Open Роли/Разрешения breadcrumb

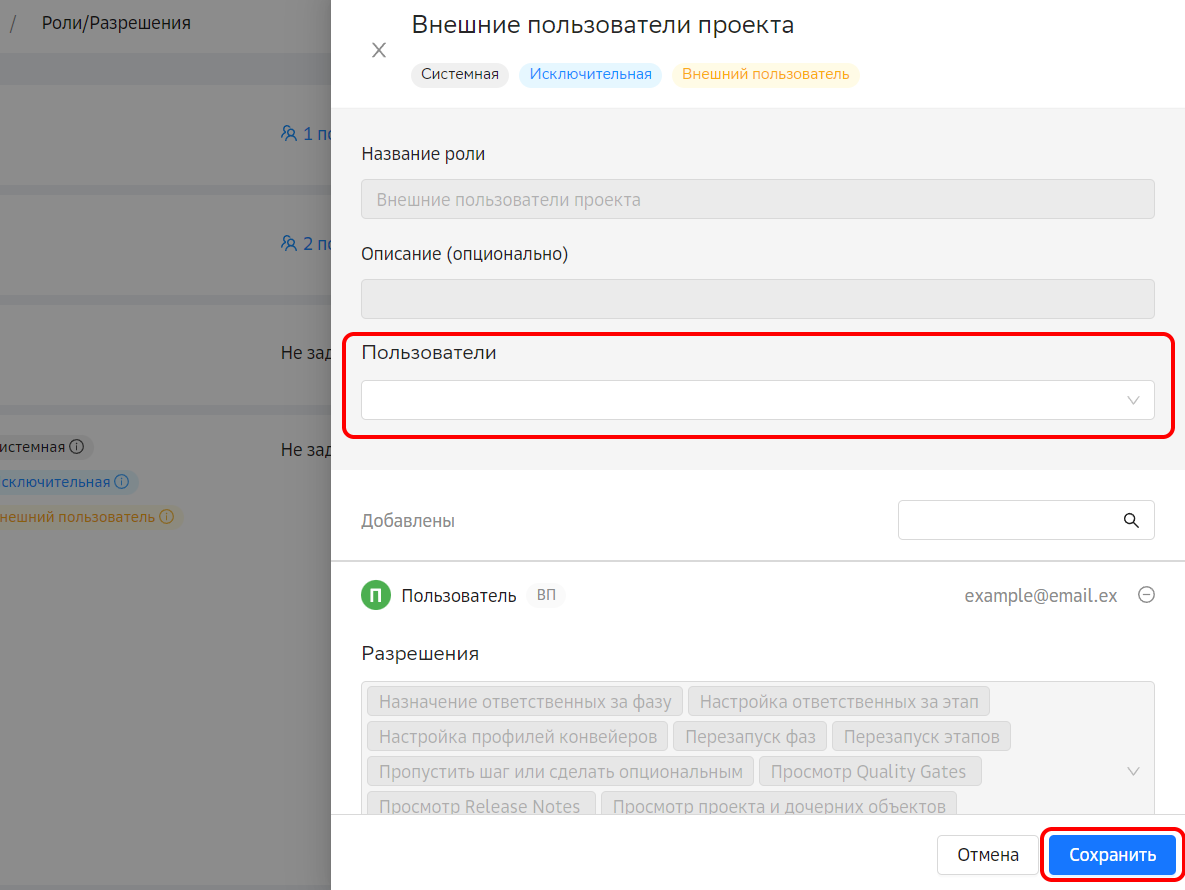tap(116, 22)
